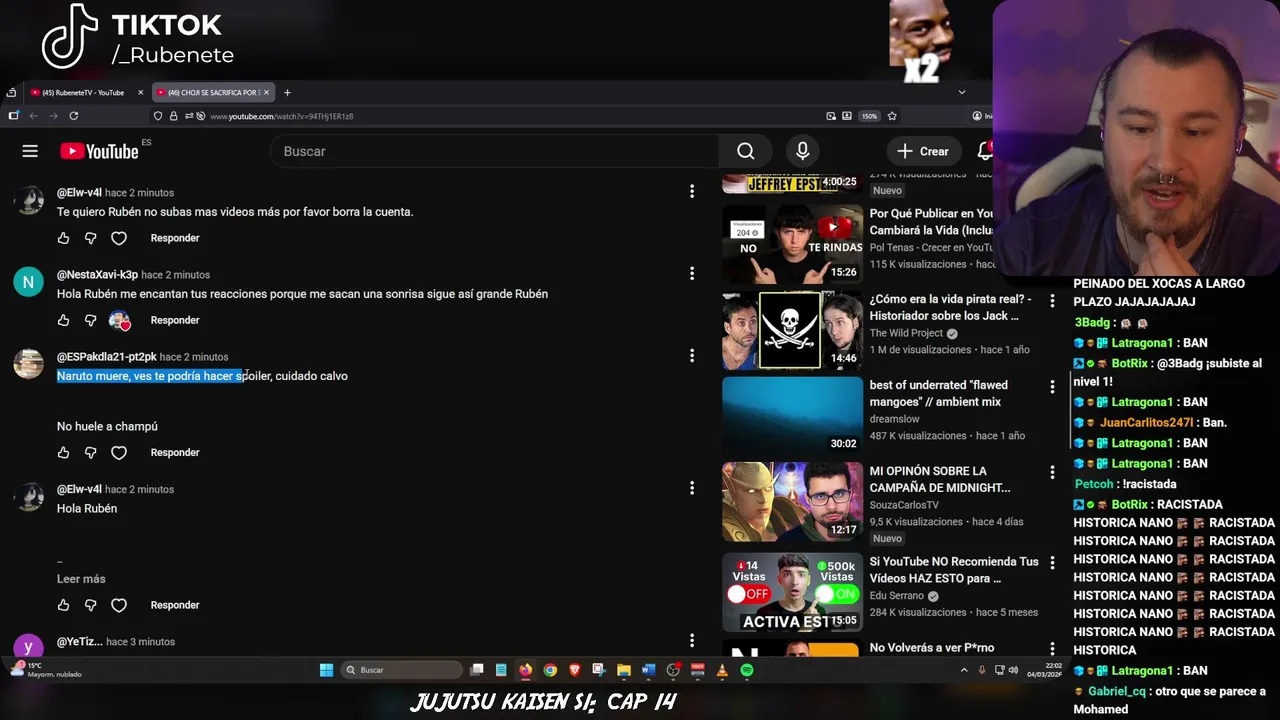Open the pirate flag video thumbnail
1280x720 pixels.
point(792,330)
